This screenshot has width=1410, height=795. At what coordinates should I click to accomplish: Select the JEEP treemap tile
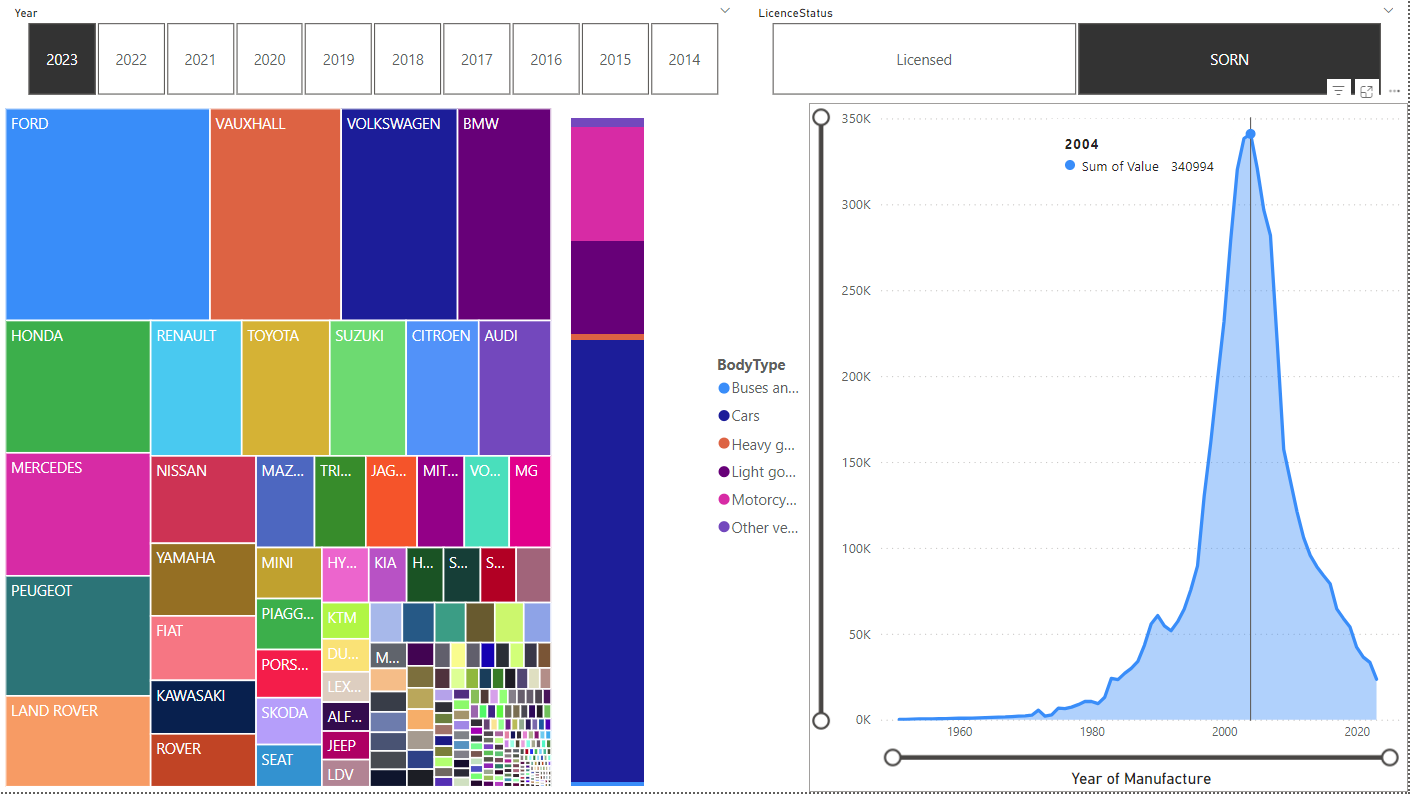[x=346, y=745]
